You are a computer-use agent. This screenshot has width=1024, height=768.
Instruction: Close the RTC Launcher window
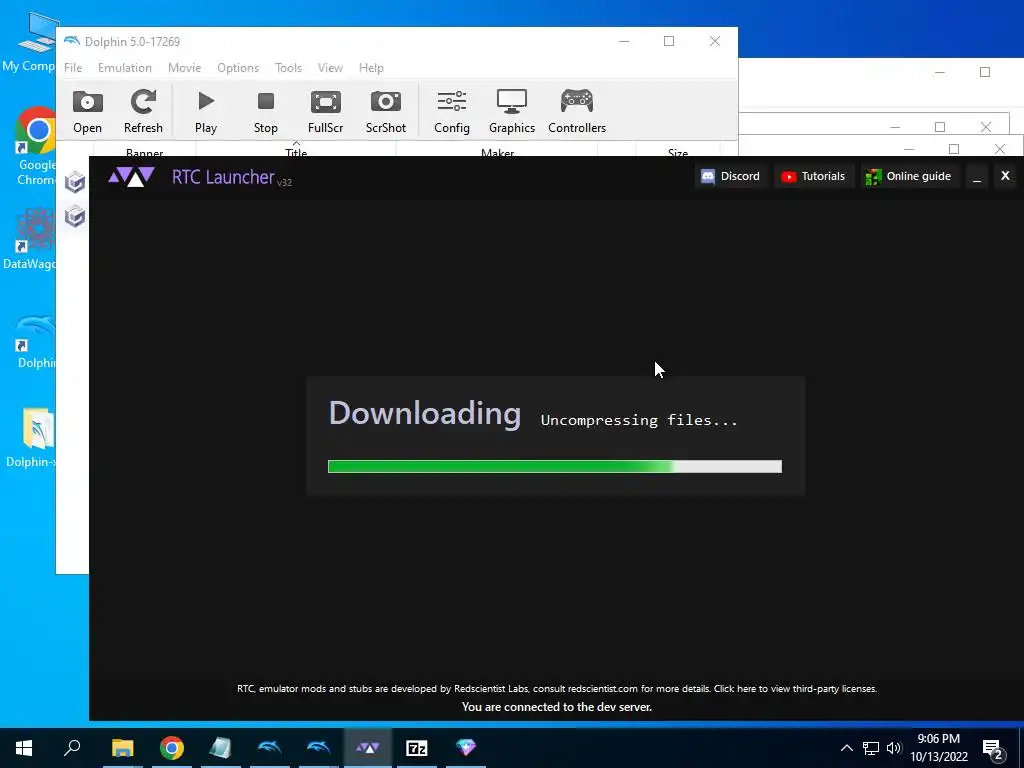[1005, 176]
